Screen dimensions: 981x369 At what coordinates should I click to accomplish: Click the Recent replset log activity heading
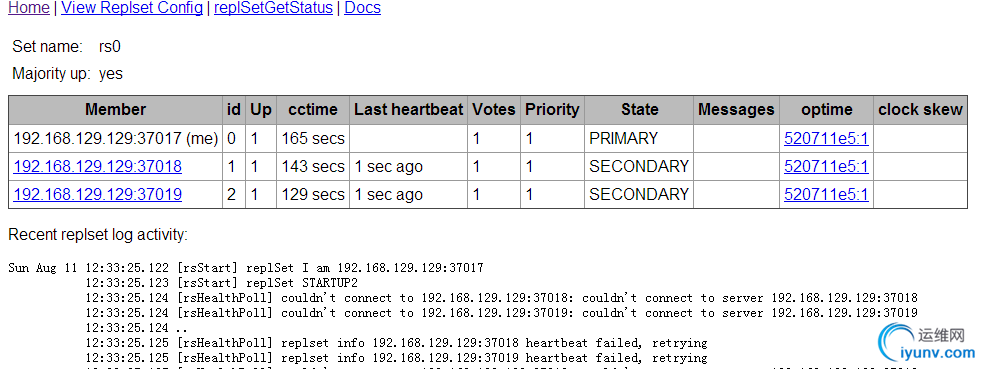coord(98,235)
